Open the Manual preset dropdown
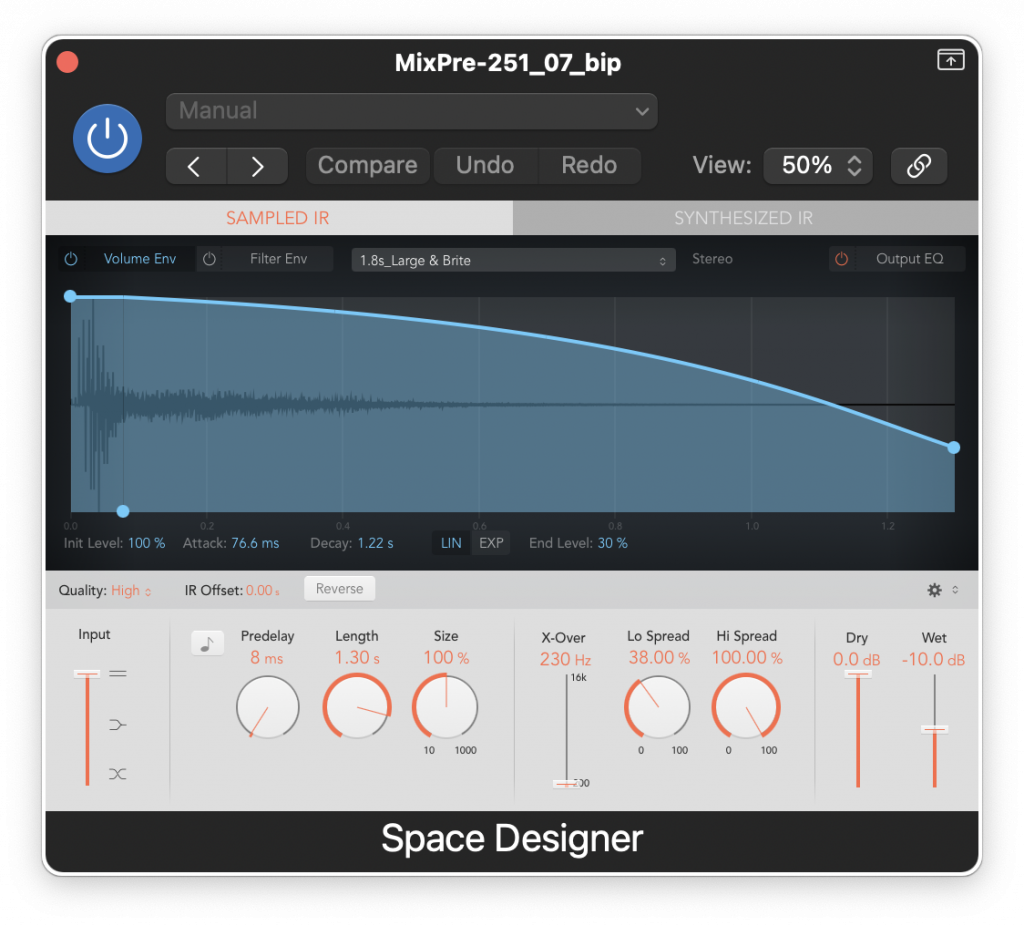This screenshot has width=1024, height=926. tap(411, 111)
